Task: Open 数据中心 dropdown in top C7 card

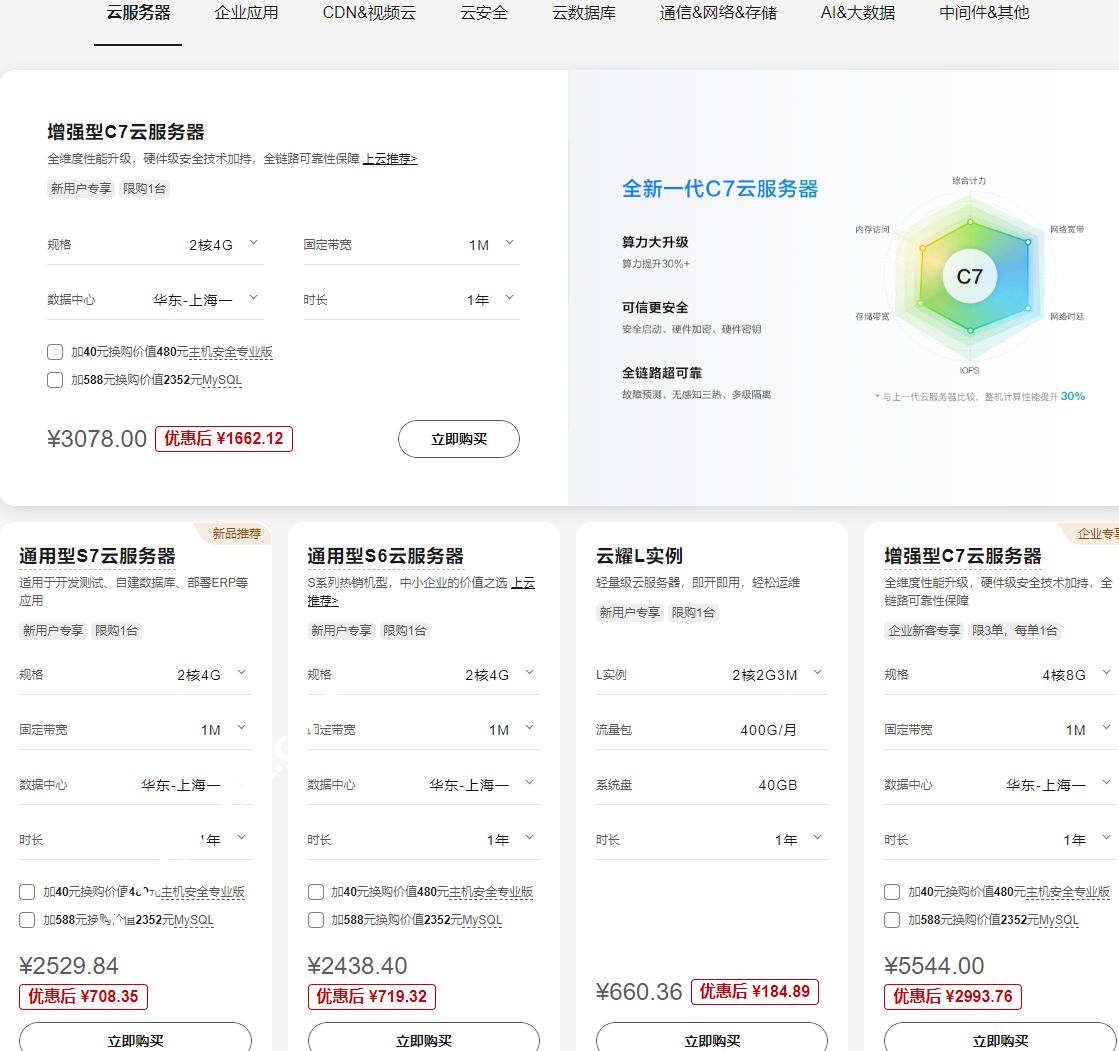Action: 253,299
